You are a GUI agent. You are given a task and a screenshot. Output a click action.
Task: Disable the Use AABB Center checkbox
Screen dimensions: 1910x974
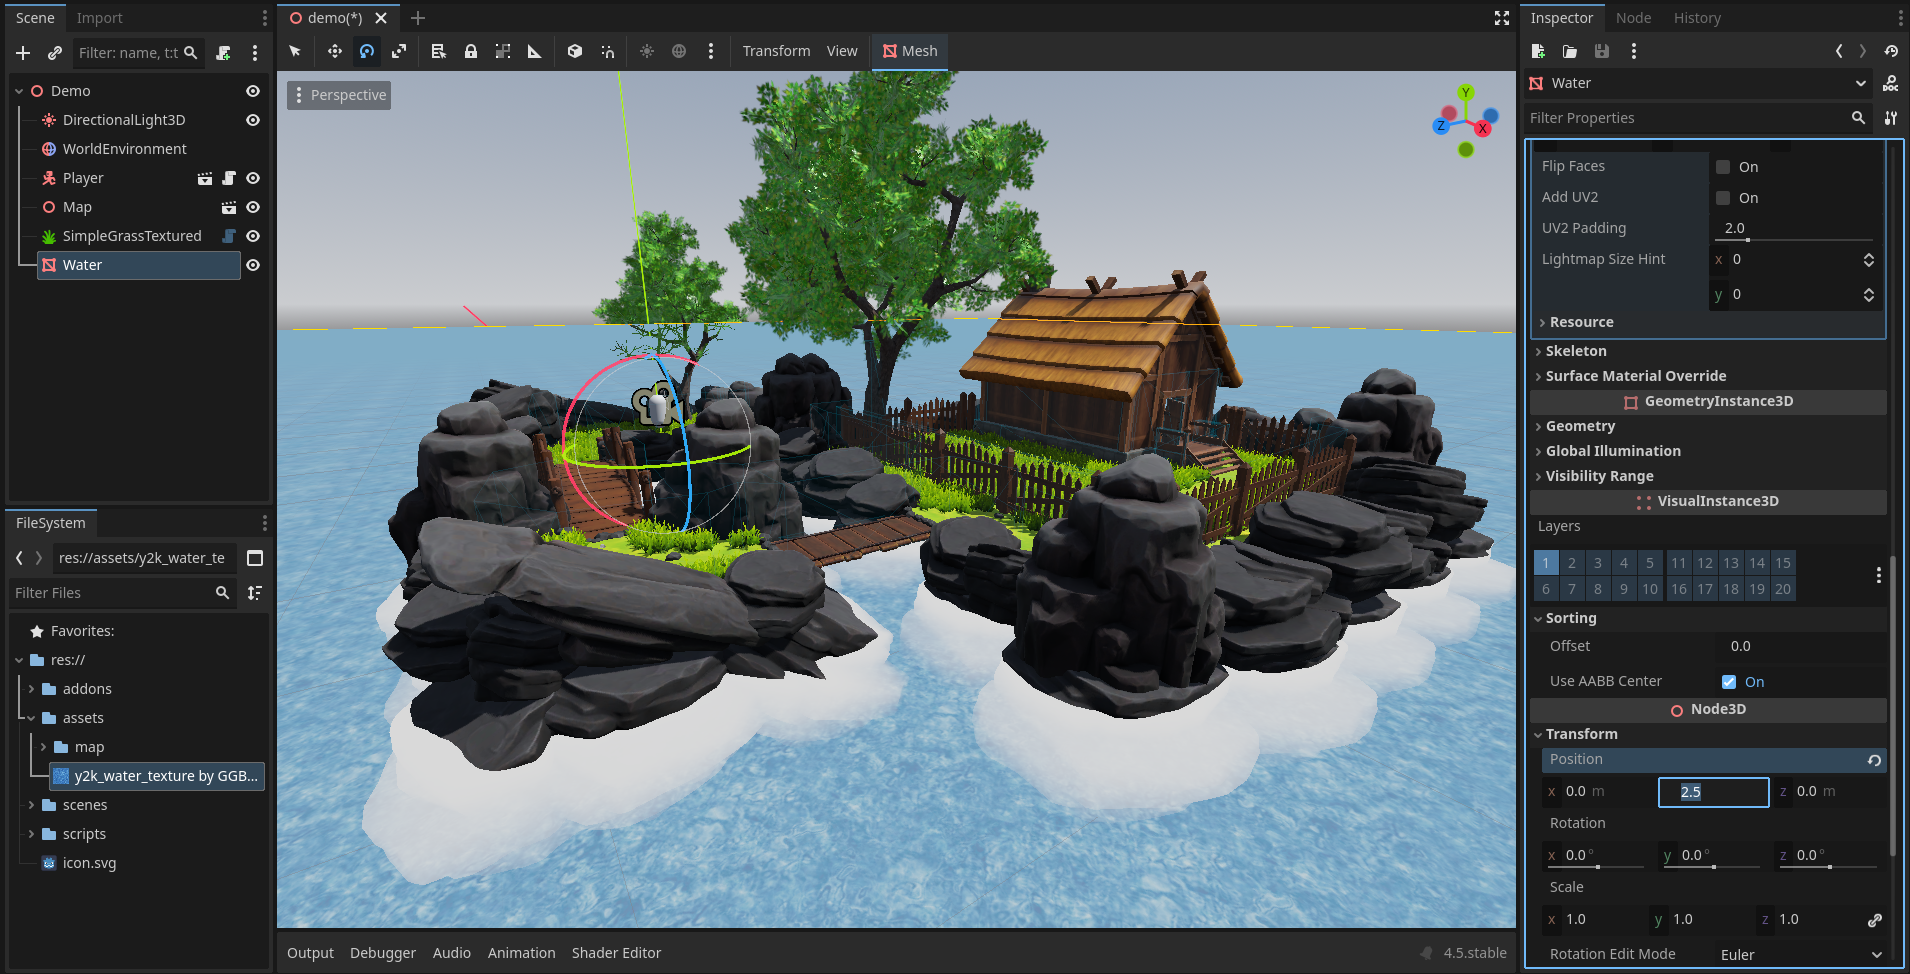(1729, 682)
